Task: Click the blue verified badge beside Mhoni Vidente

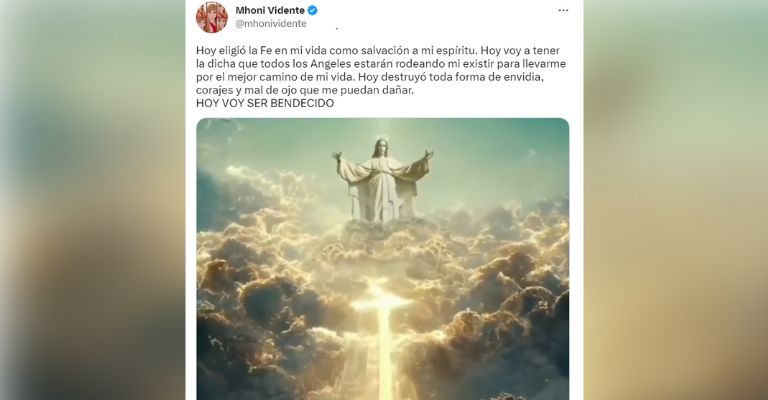Action: 312,10
